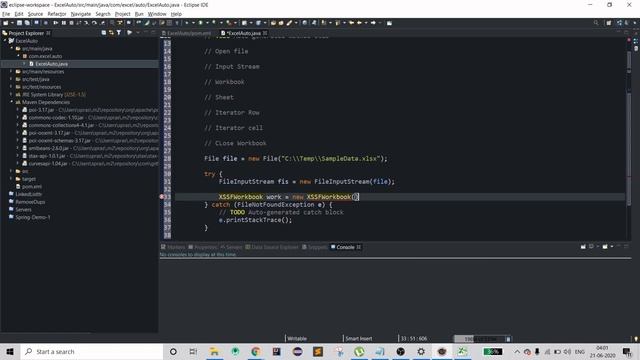Image resolution: width=640 pixels, height=360 pixels.
Task: Switch to the Java EE perspective icon
Action: (x=620, y=23)
